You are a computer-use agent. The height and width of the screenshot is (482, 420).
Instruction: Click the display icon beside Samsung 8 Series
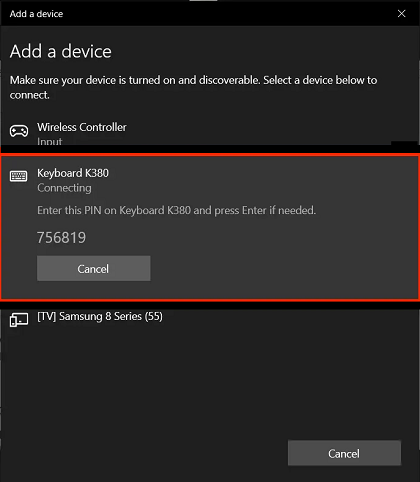coord(19,320)
